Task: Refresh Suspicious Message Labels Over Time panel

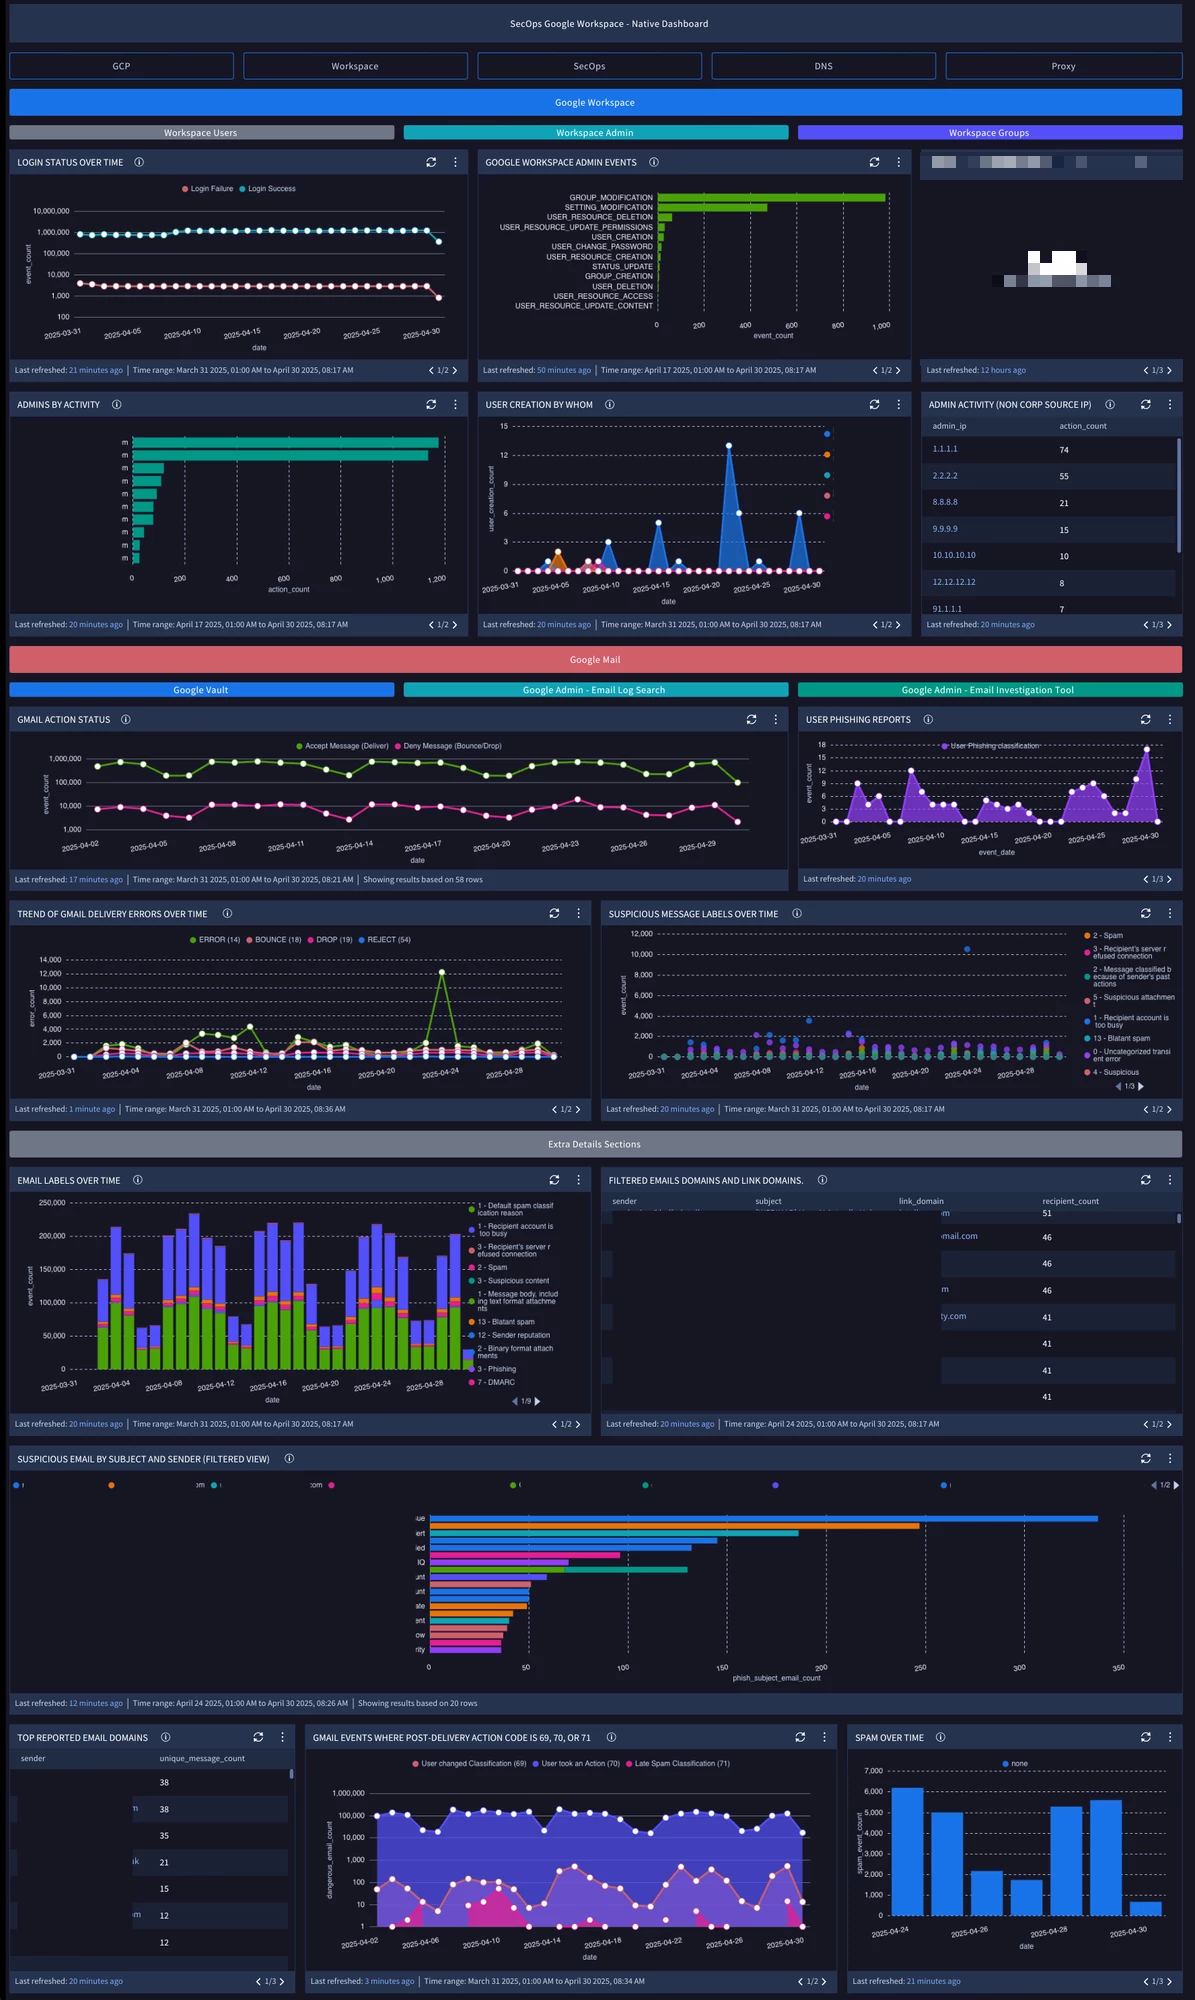Action: pyautogui.click(x=1145, y=914)
